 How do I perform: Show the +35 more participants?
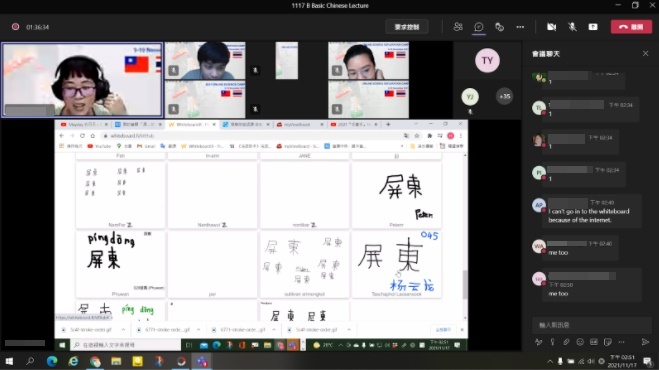pyautogui.click(x=504, y=97)
